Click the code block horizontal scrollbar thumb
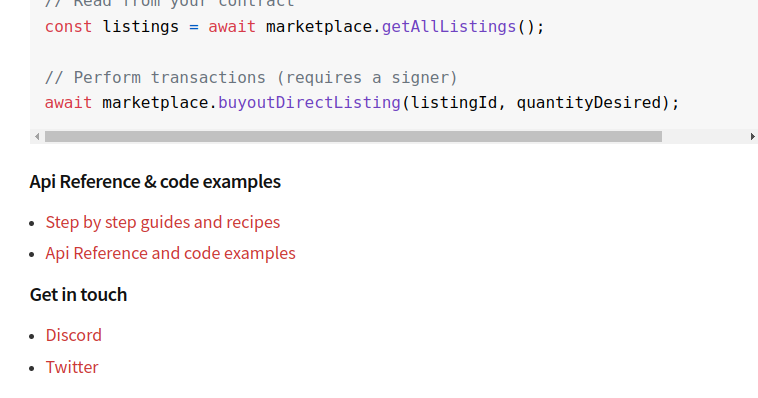758x398 pixels. click(x=353, y=137)
